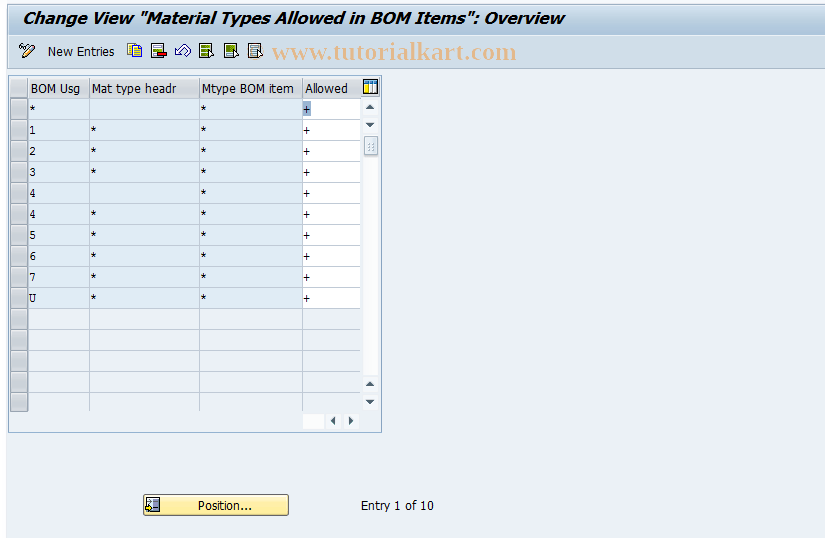Click the Mtype BOM item column header
The image size is (825, 538).
tap(251, 88)
